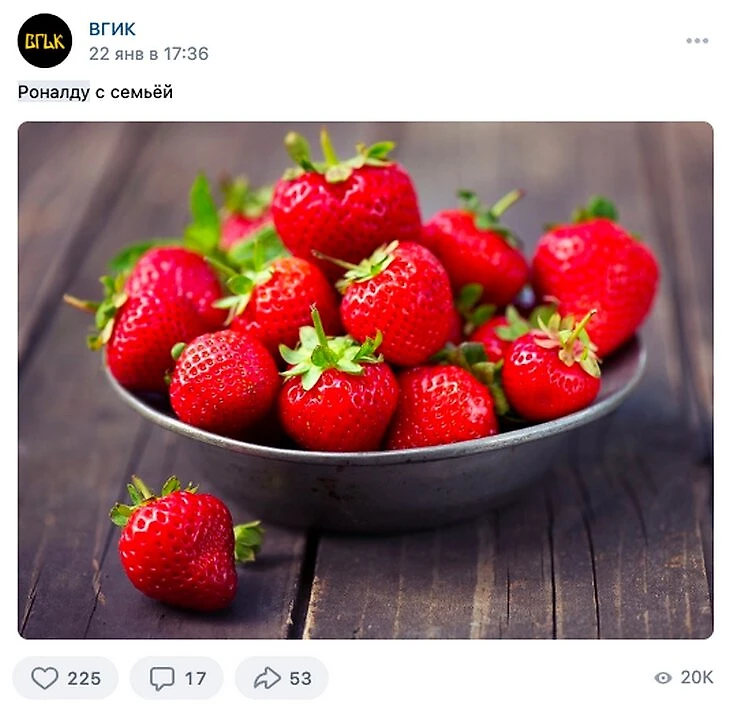Click the rightmost strawberry in the bowl
The height and width of the screenshot is (705, 730).
pyautogui.click(x=596, y=277)
